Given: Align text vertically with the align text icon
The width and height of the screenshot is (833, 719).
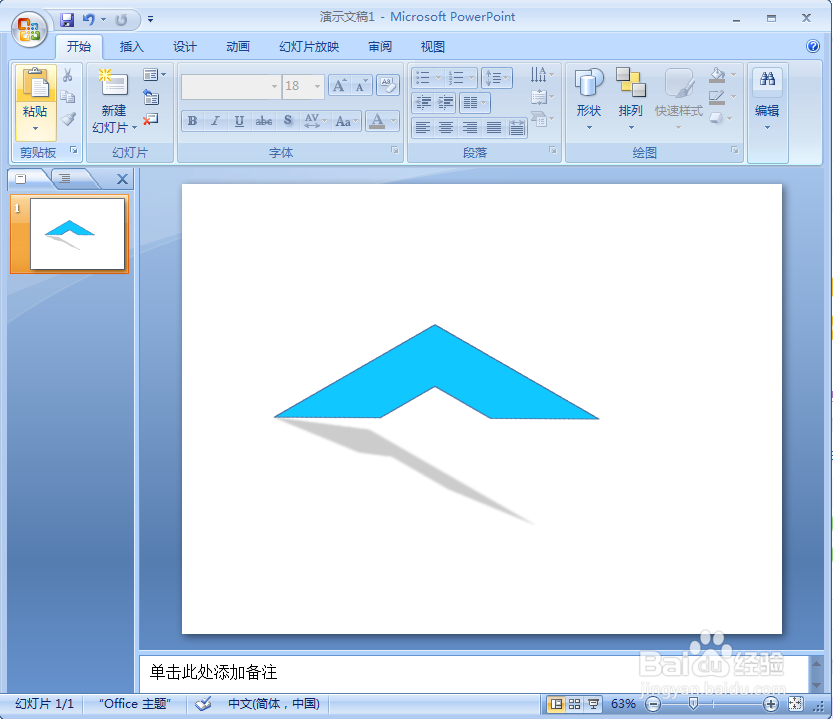Looking at the screenshot, I should [541, 97].
